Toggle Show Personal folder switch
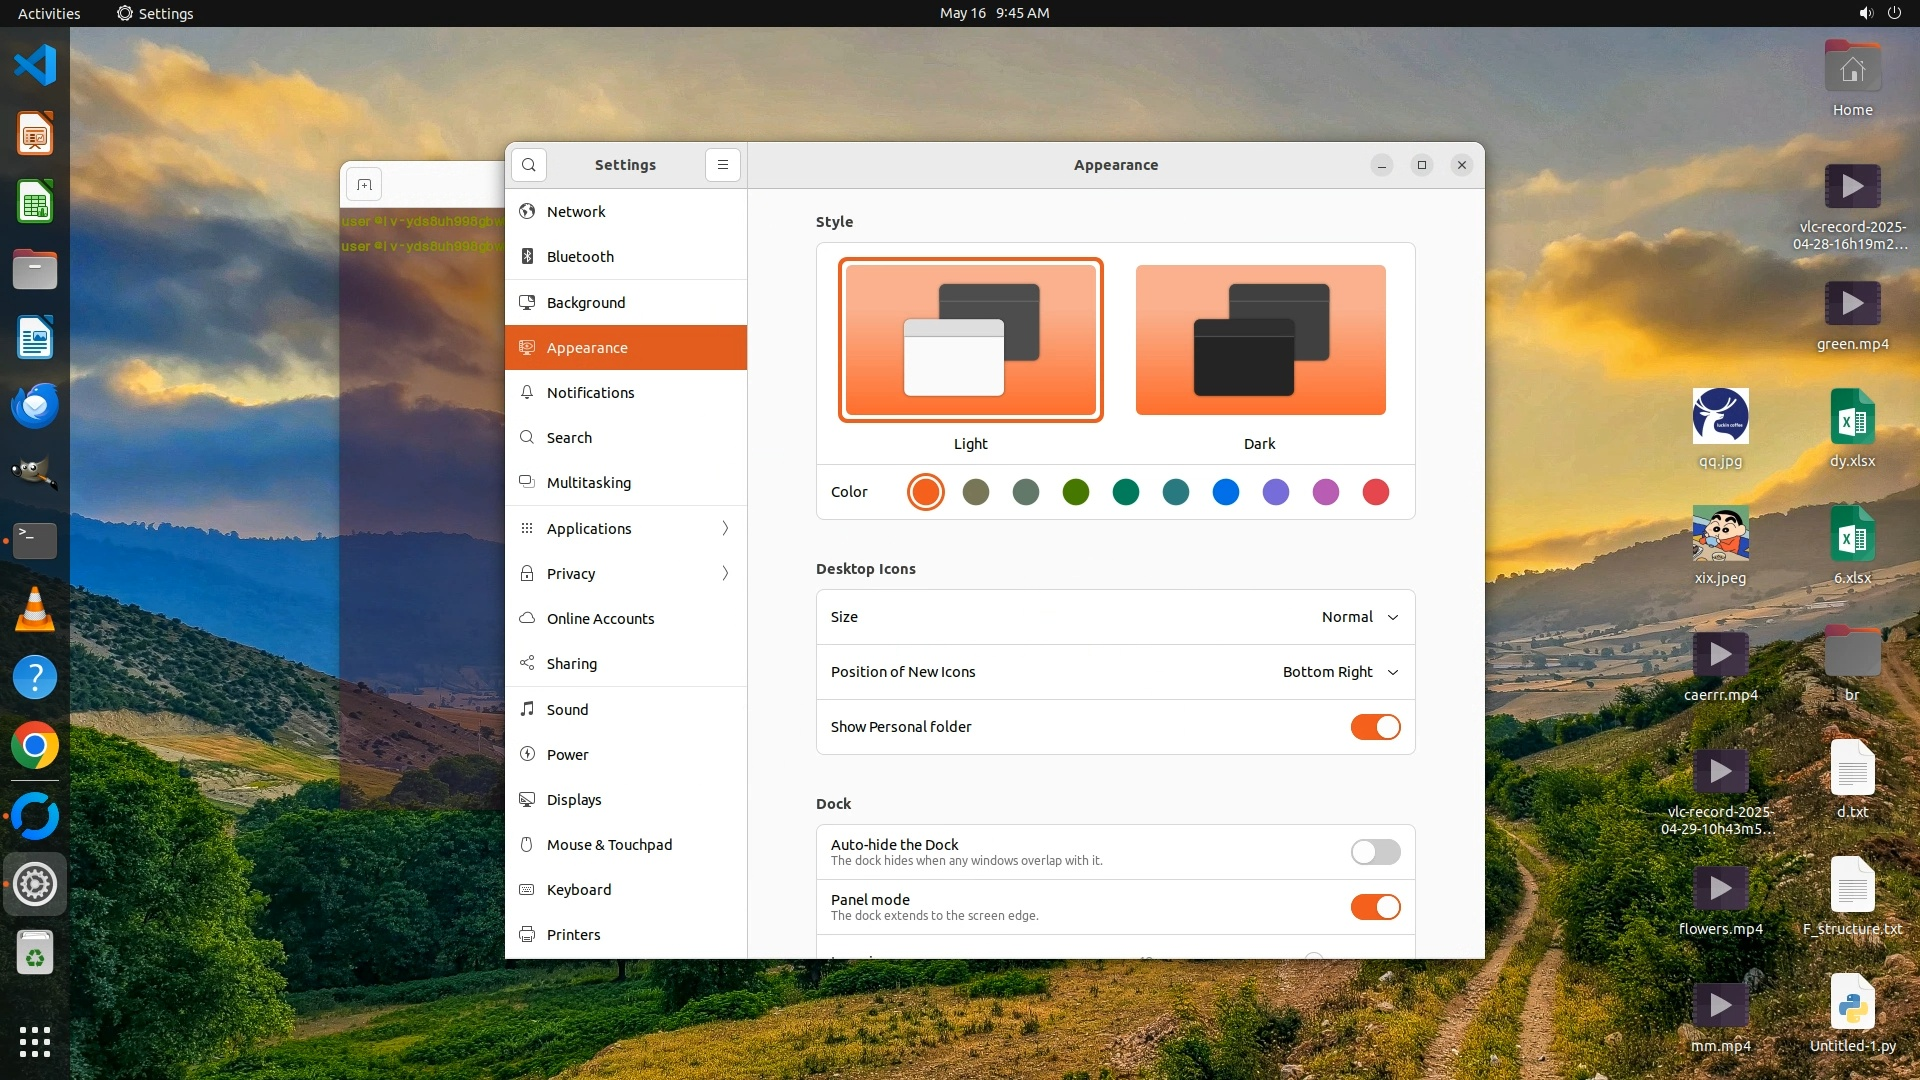Screen dimensions: 1920x1080 click(x=1375, y=727)
